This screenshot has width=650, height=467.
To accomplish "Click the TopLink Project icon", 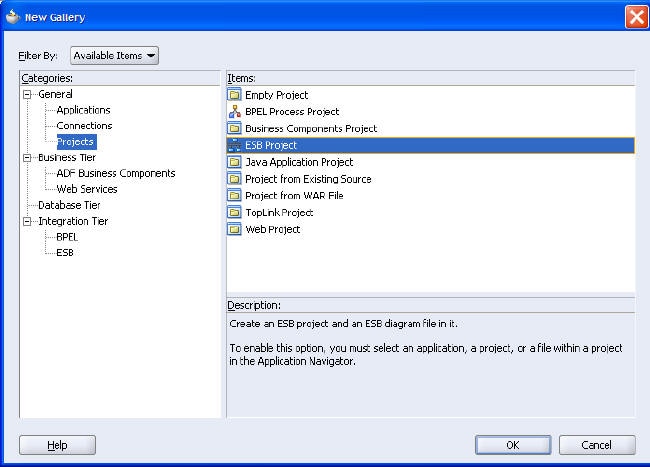I will pos(234,213).
